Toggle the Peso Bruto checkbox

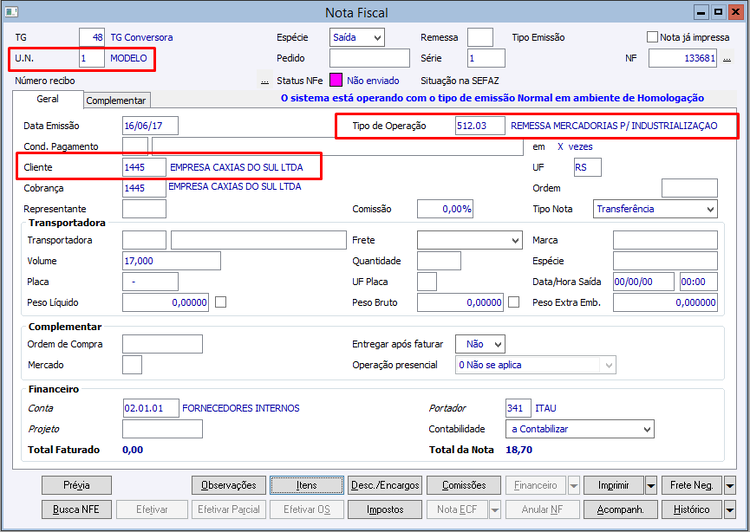[x=514, y=302]
